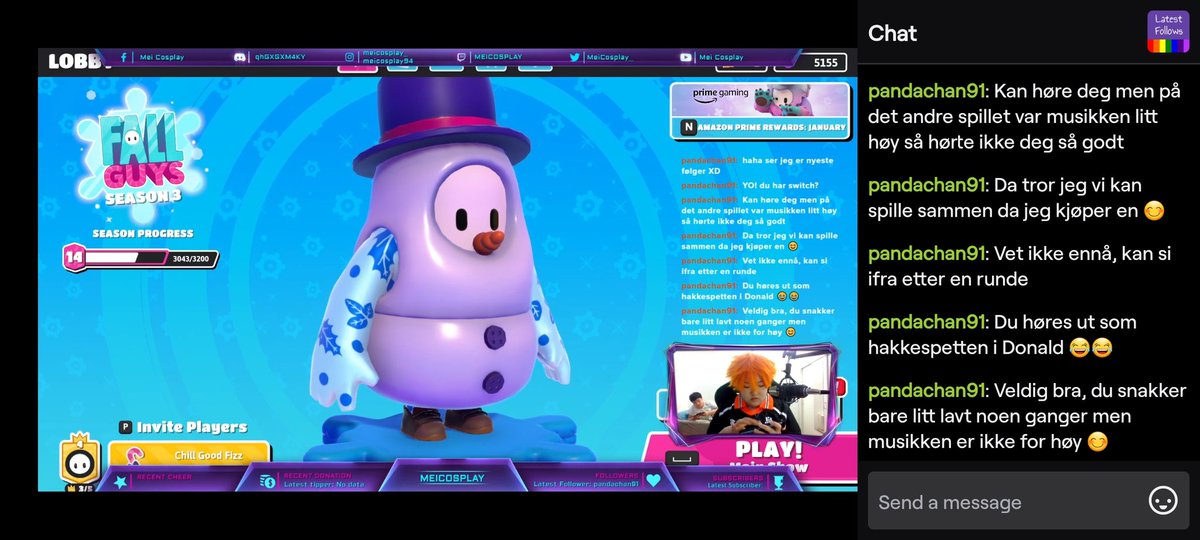Click Invite Players
1200x540 pixels.
pyautogui.click(x=192, y=427)
